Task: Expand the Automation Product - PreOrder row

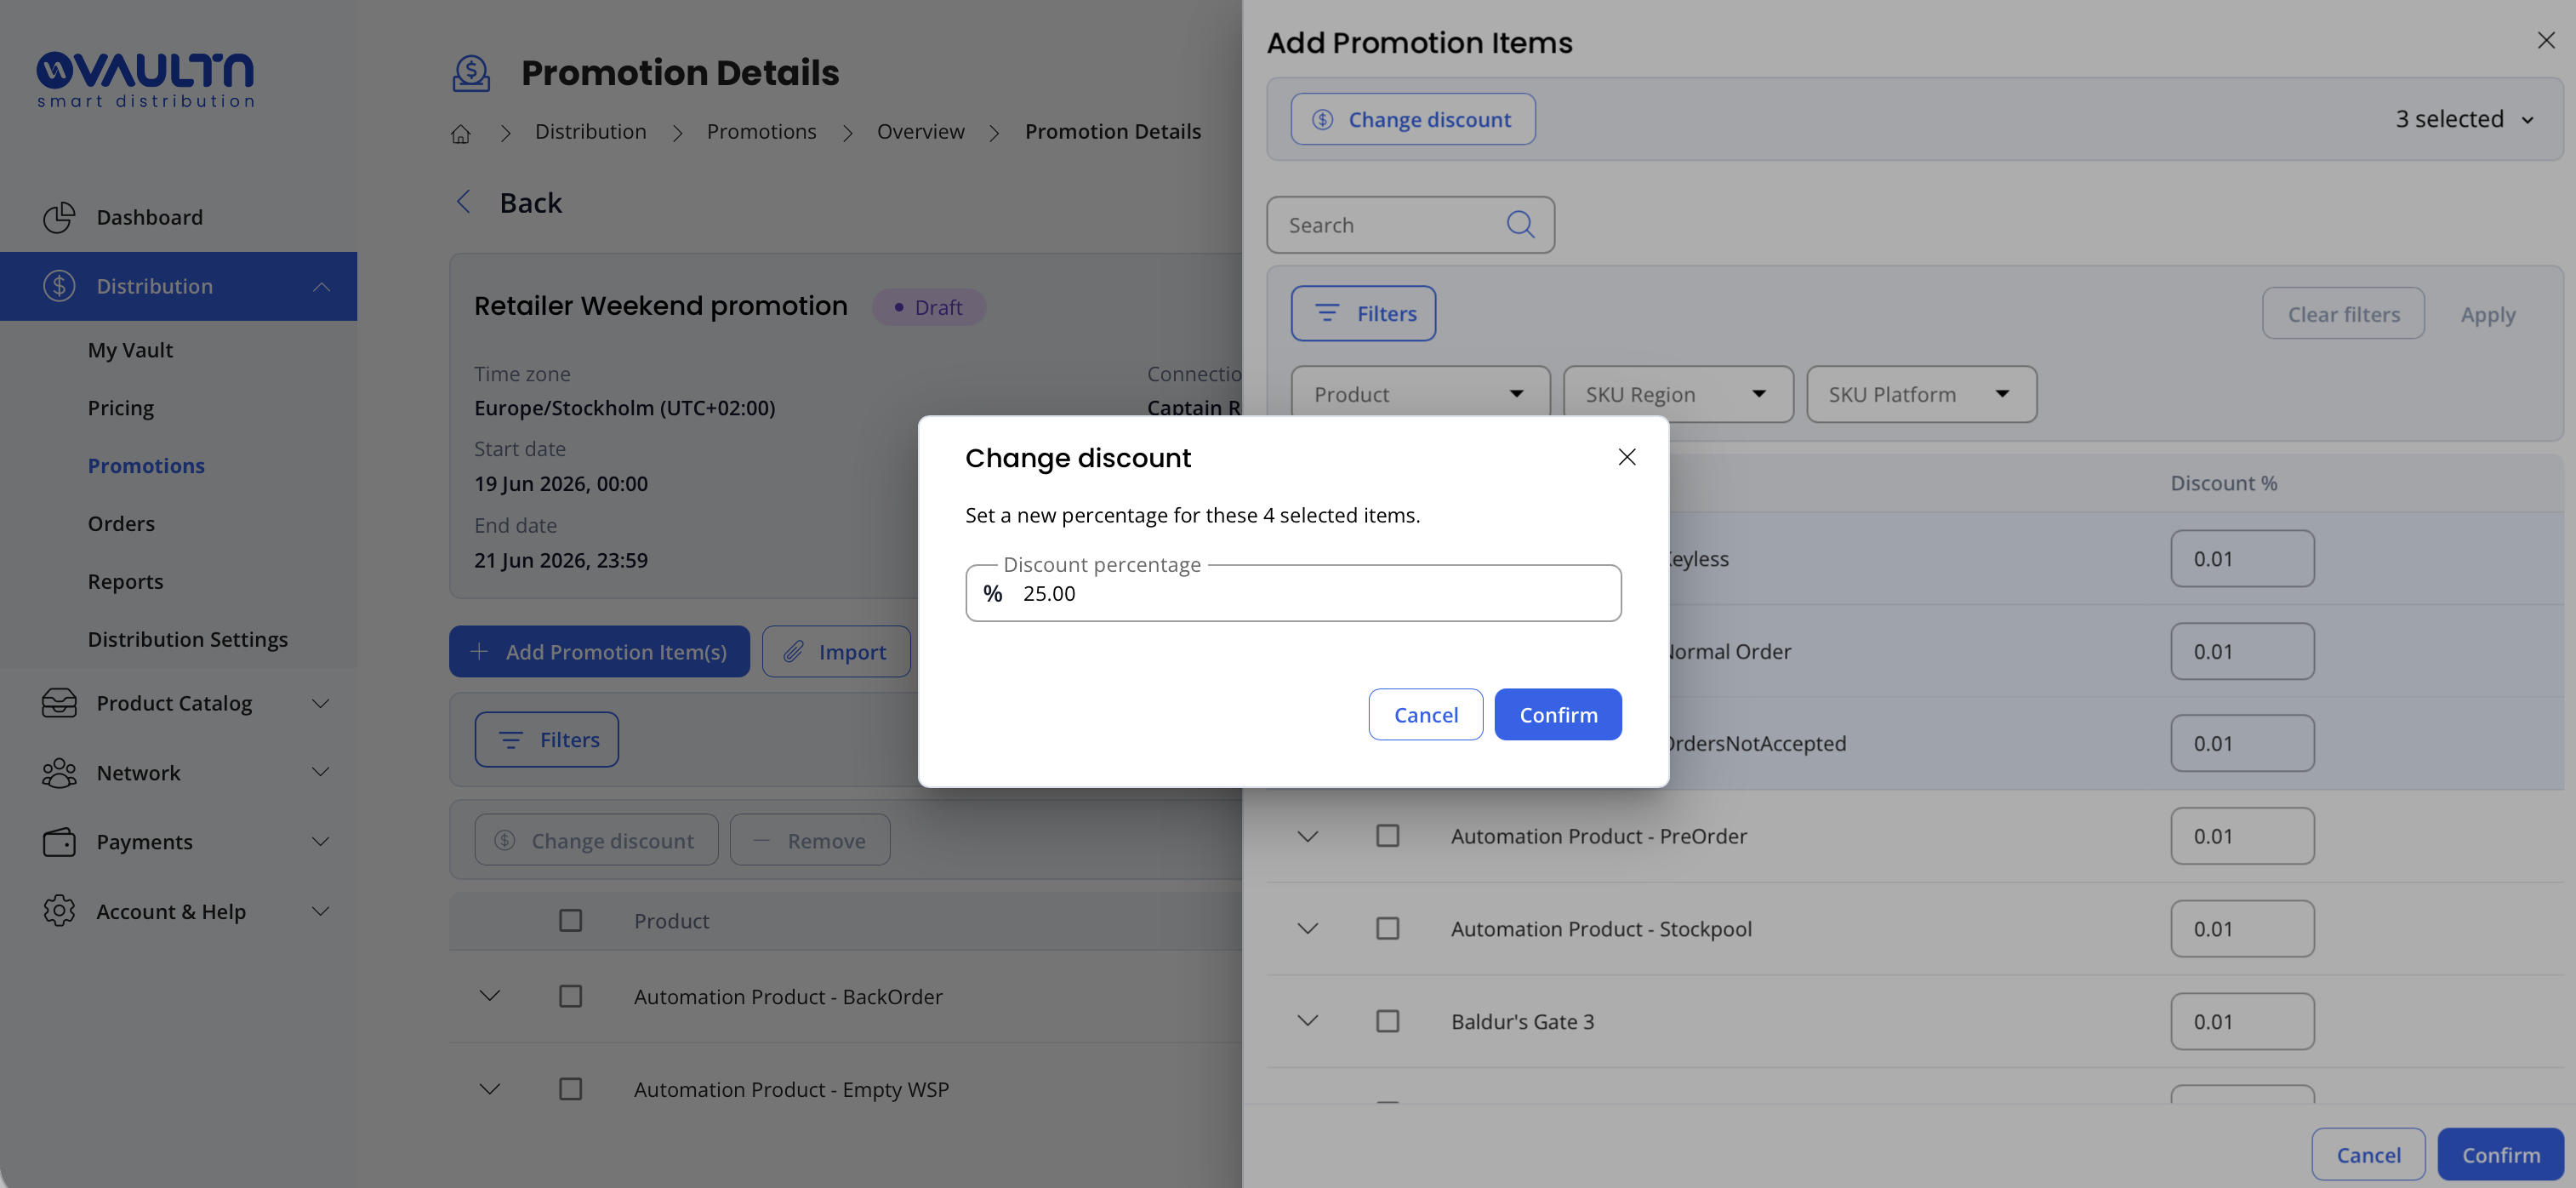Action: (x=1307, y=835)
